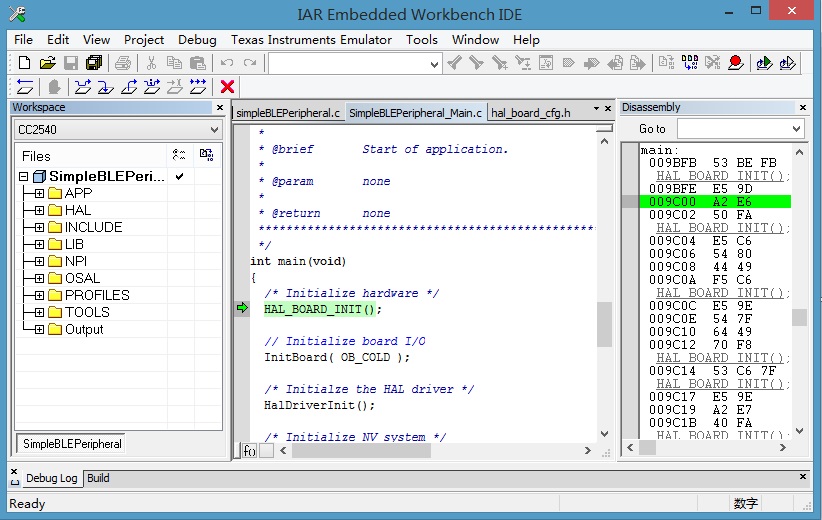Collapse the SimpleBLEPeri project root node
This screenshot has width=822, height=520.
(24, 177)
